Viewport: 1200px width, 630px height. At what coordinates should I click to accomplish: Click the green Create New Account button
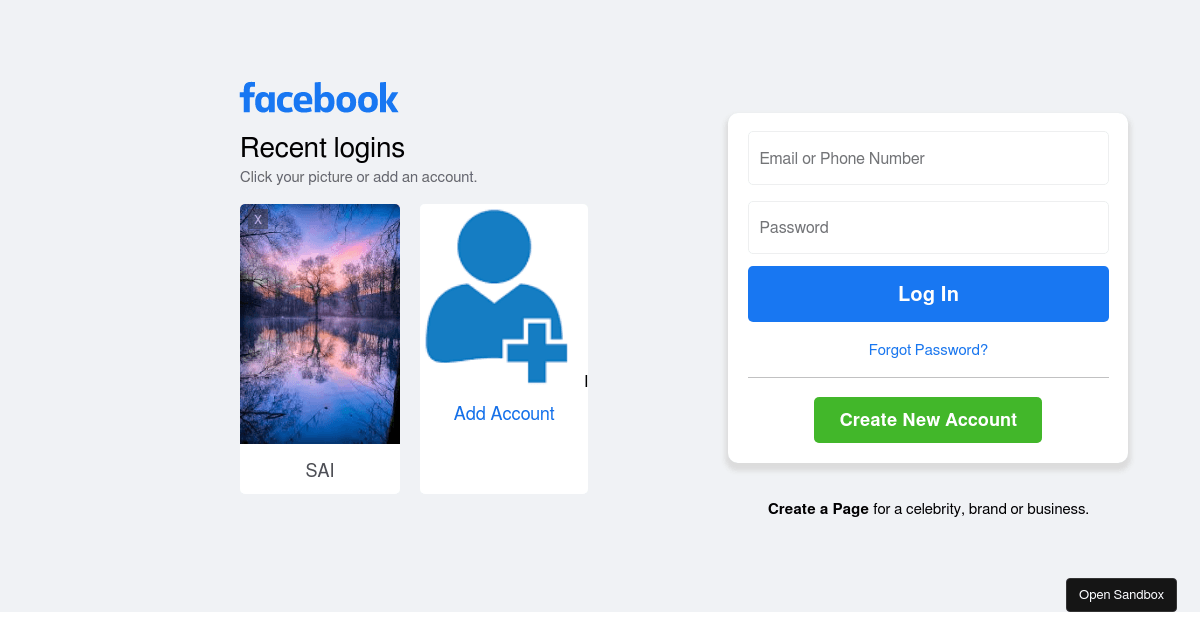(x=928, y=420)
